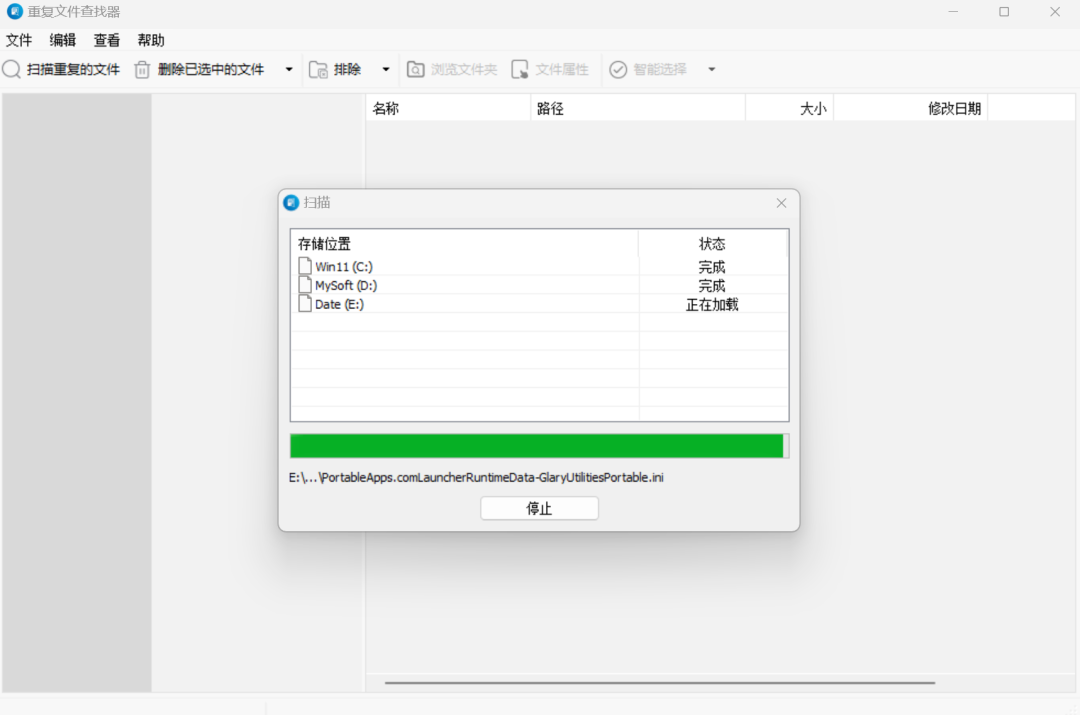Click 浏览文件夹 toolbar label
The width and height of the screenshot is (1080, 715).
click(x=464, y=70)
